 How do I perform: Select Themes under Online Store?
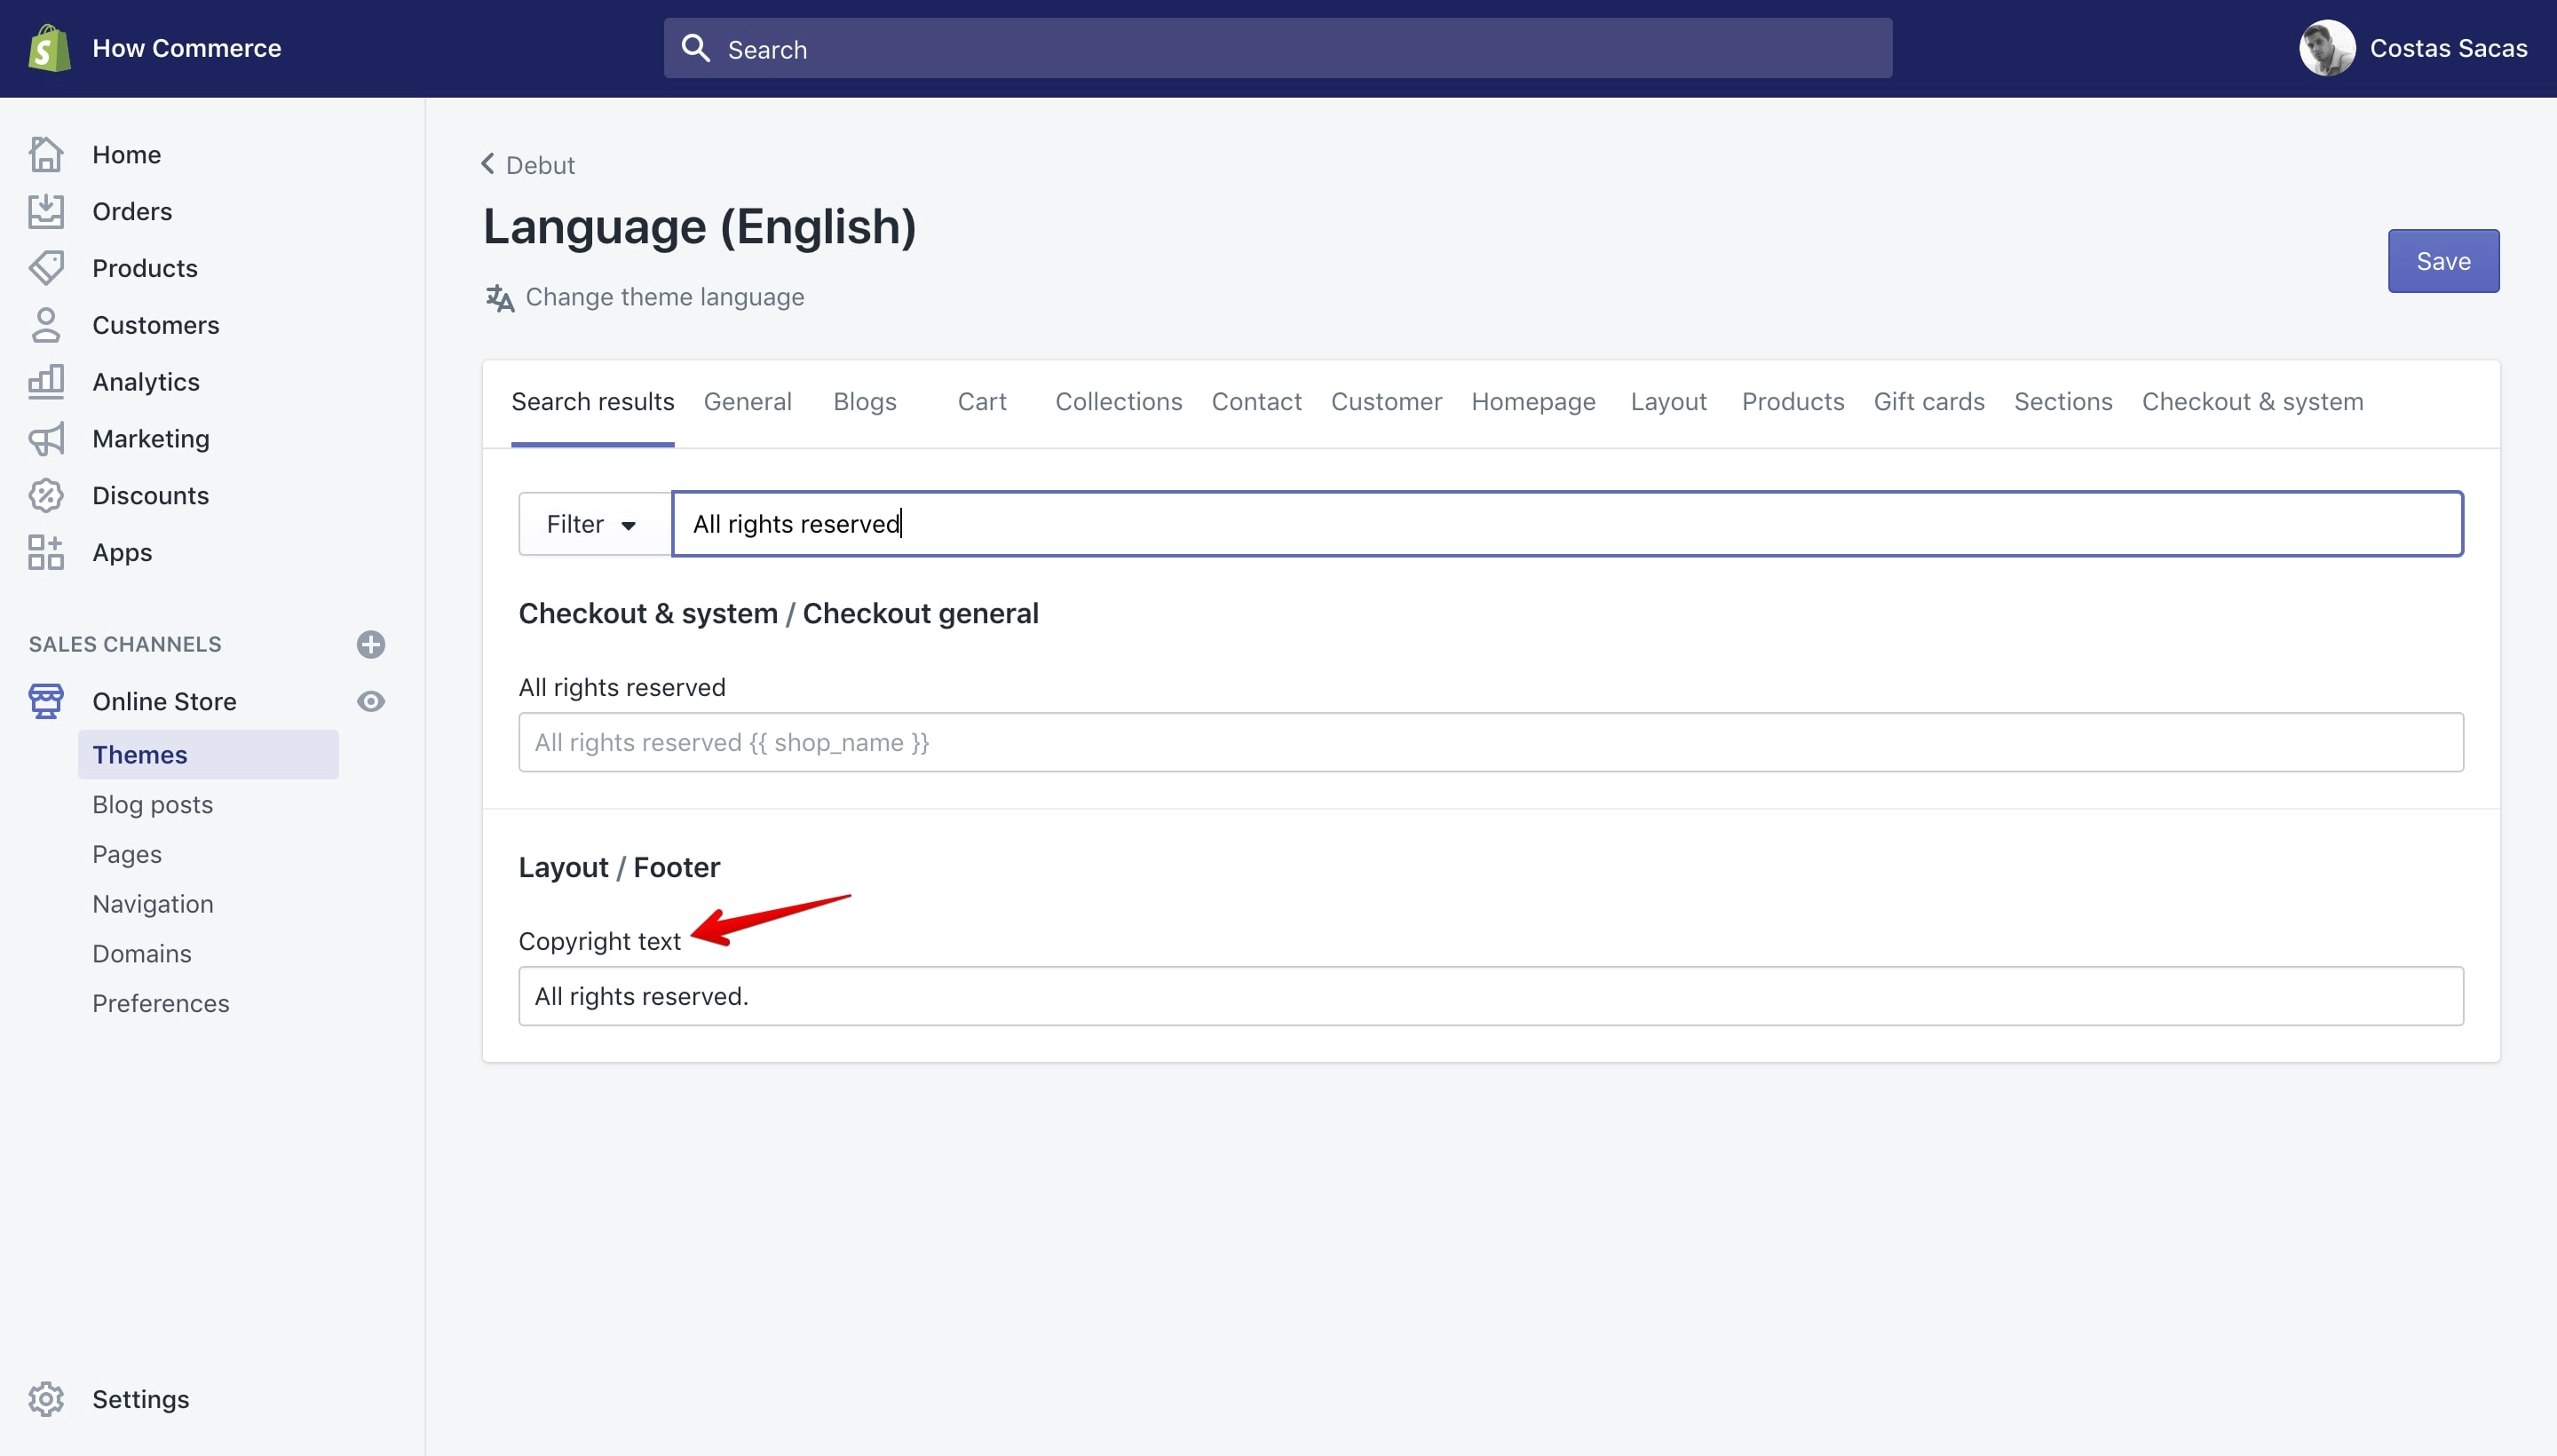(x=208, y=755)
